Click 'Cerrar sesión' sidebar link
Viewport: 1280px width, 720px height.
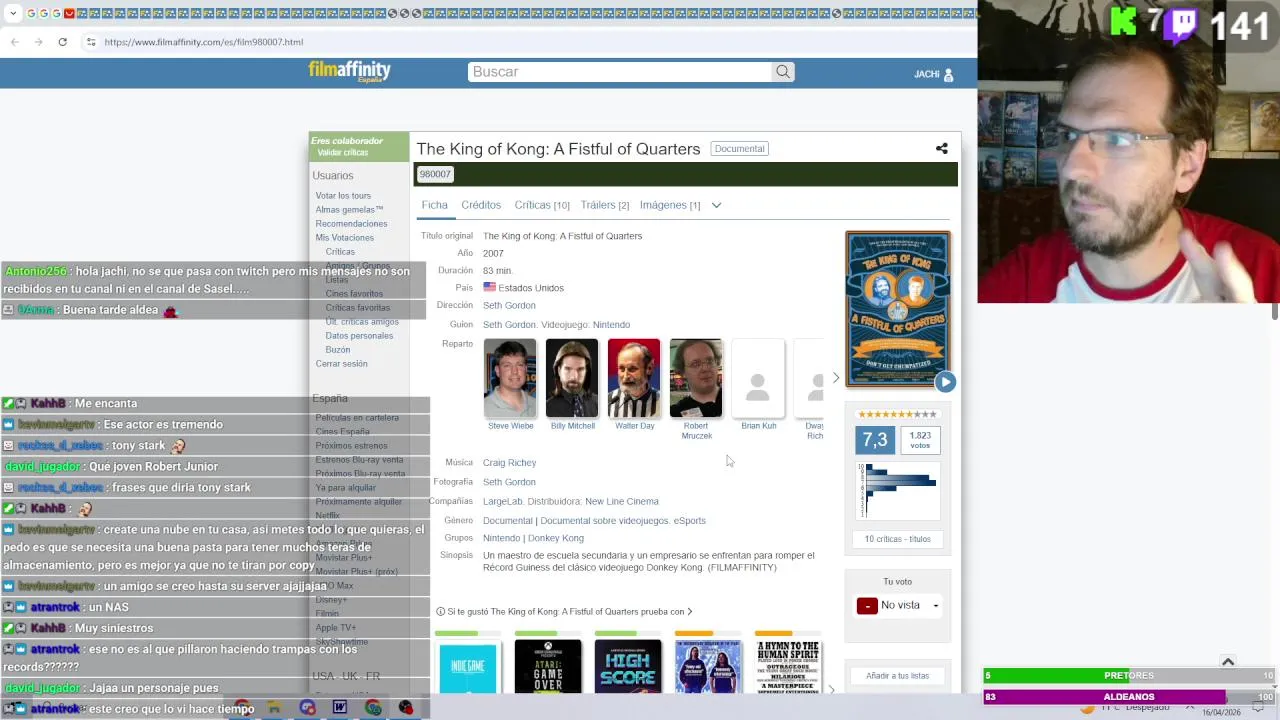pos(341,364)
